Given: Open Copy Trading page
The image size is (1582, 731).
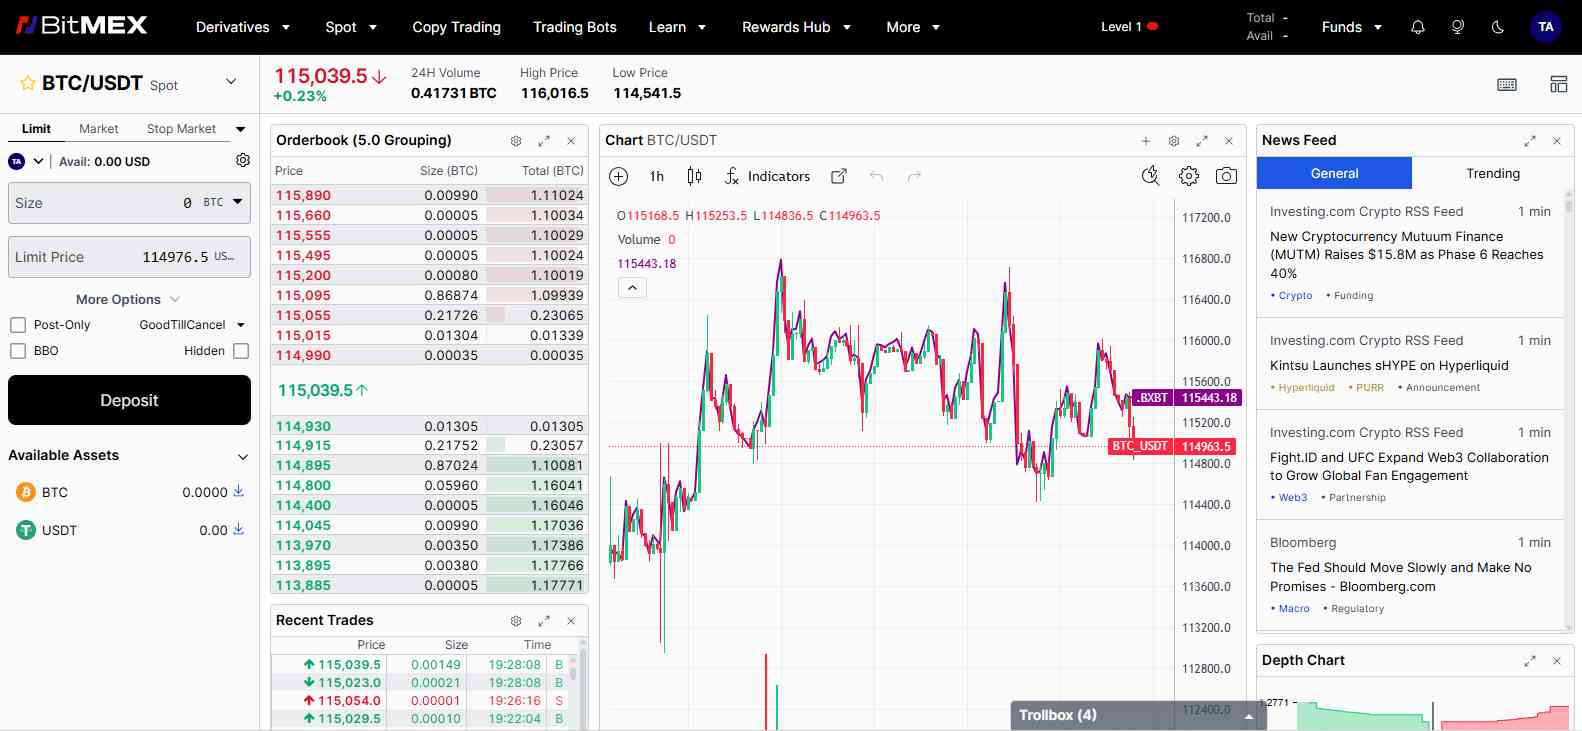Looking at the screenshot, I should pos(457,27).
